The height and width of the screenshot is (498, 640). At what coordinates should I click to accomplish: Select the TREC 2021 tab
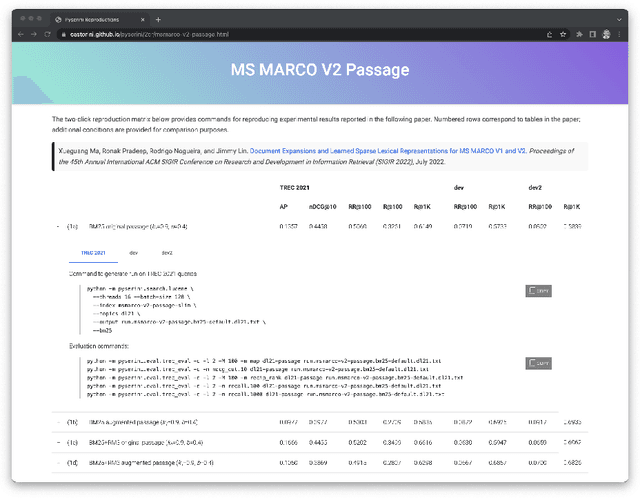click(x=94, y=253)
